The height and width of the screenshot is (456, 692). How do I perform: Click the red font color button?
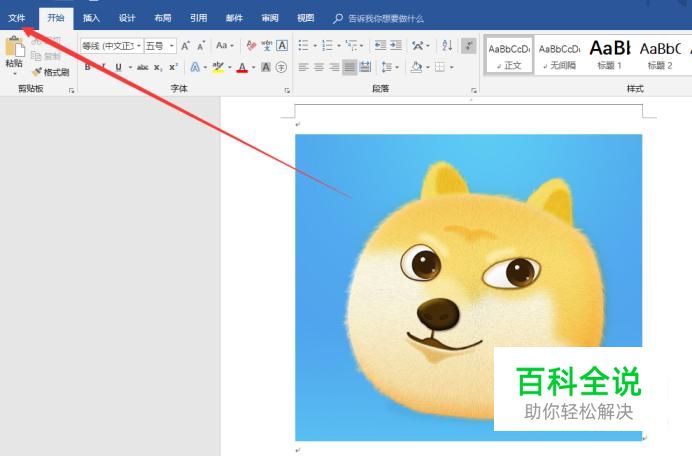point(241,67)
